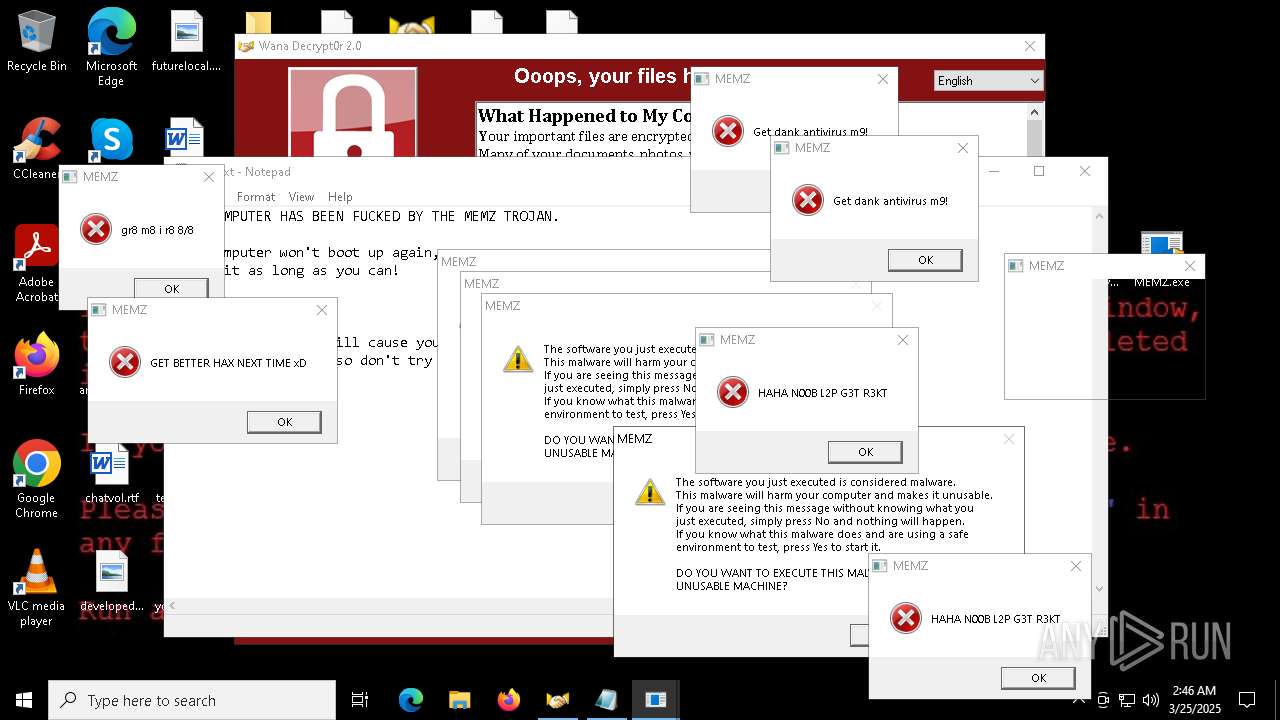
Task: Click the Windows Start button
Action: [24, 700]
